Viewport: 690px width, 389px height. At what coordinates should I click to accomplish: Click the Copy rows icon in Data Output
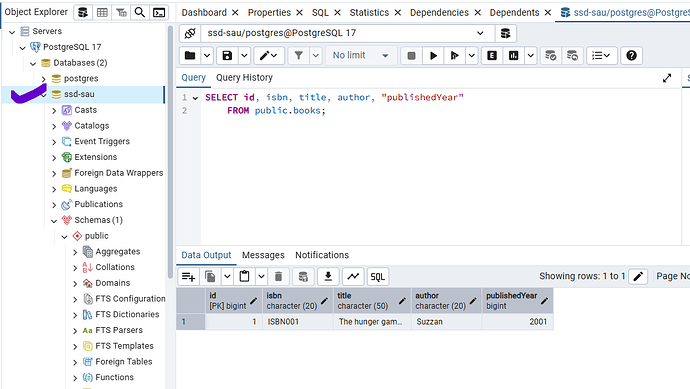210,276
